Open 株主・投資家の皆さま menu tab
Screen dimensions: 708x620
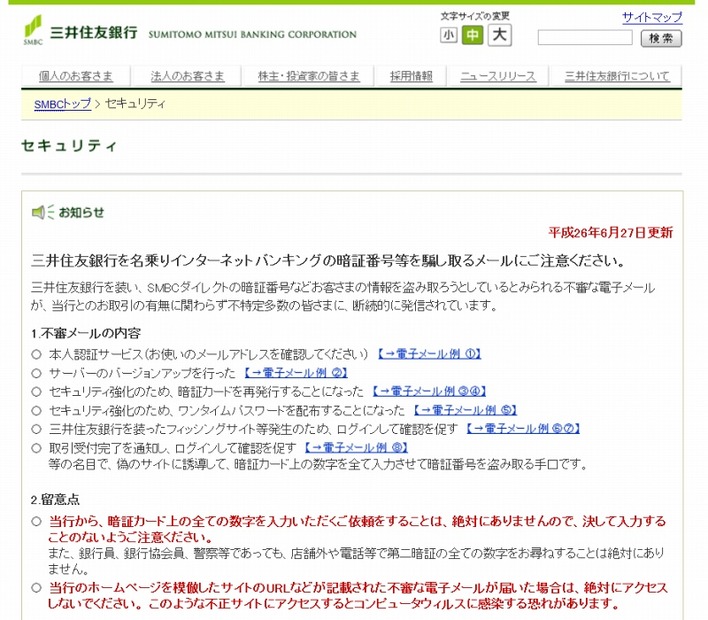pos(309,76)
